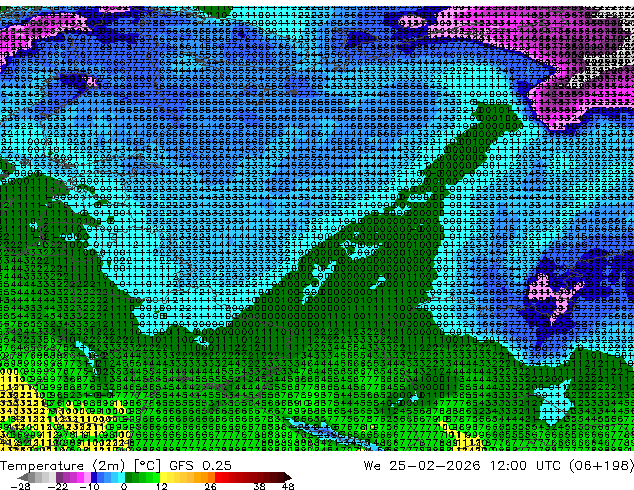Select the dark maroon right arrow of color scale

287,477
